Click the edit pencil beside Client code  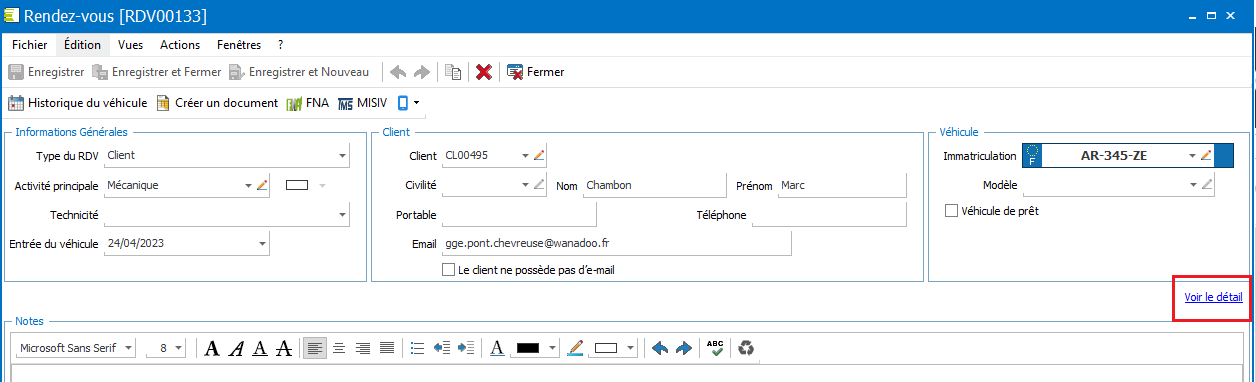[x=539, y=155]
